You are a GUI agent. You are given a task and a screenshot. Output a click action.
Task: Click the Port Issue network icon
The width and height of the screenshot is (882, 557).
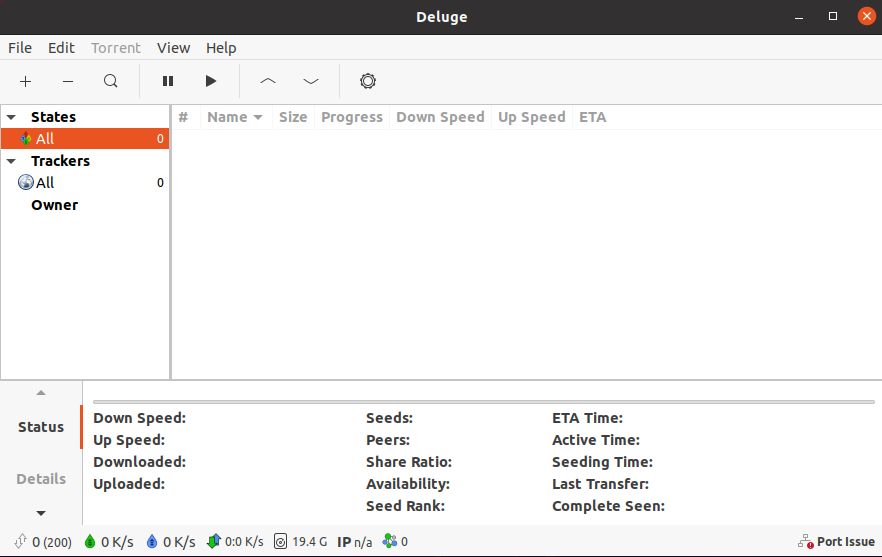tap(806, 542)
